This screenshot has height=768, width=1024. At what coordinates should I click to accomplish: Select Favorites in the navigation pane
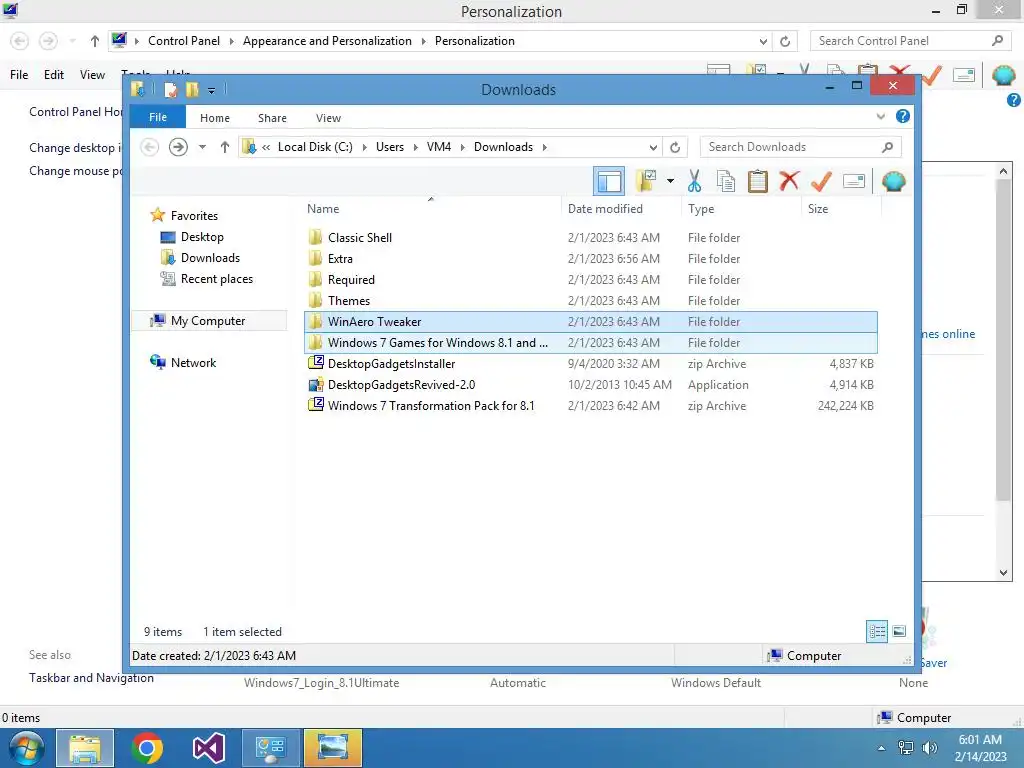(x=194, y=216)
